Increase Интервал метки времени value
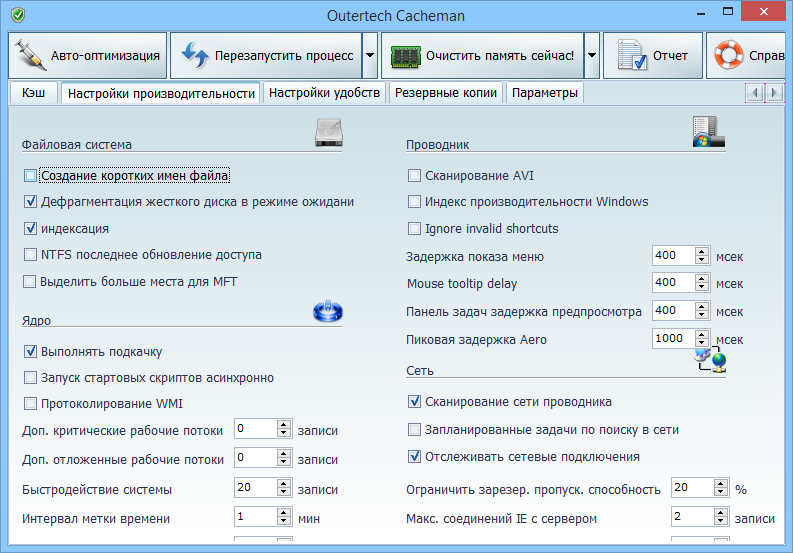This screenshot has width=793, height=553. [x=284, y=512]
